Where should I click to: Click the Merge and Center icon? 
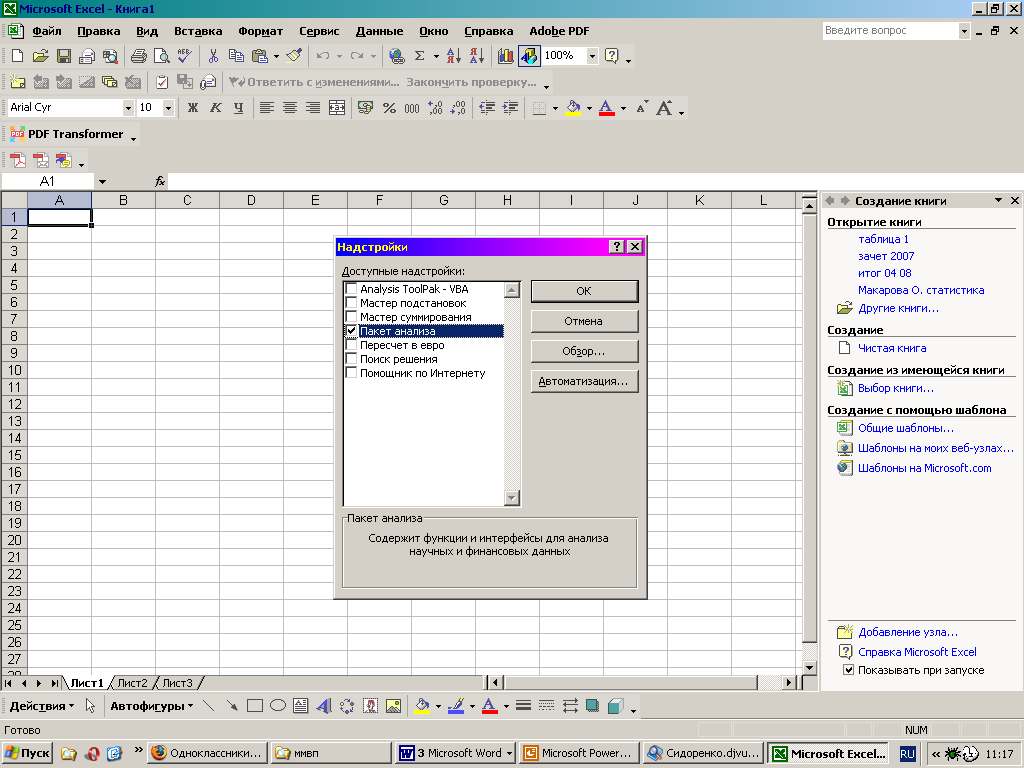pyautogui.click(x=337, y=108)
